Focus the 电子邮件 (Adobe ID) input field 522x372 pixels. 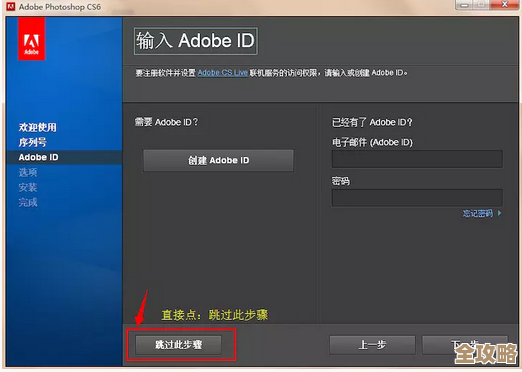point(417,159)
